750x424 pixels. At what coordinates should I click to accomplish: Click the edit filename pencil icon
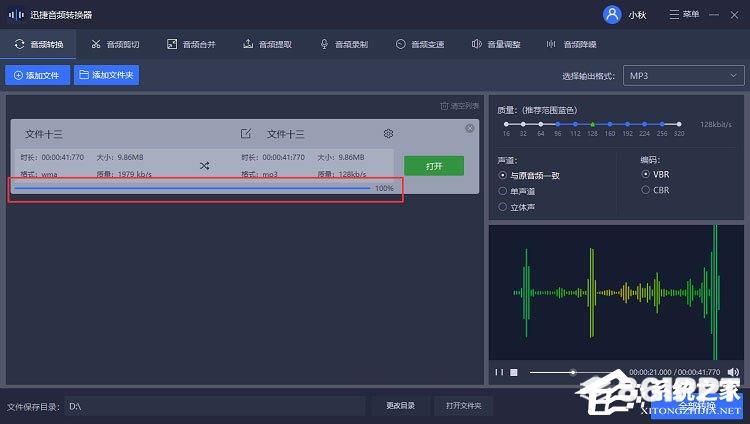246,134
